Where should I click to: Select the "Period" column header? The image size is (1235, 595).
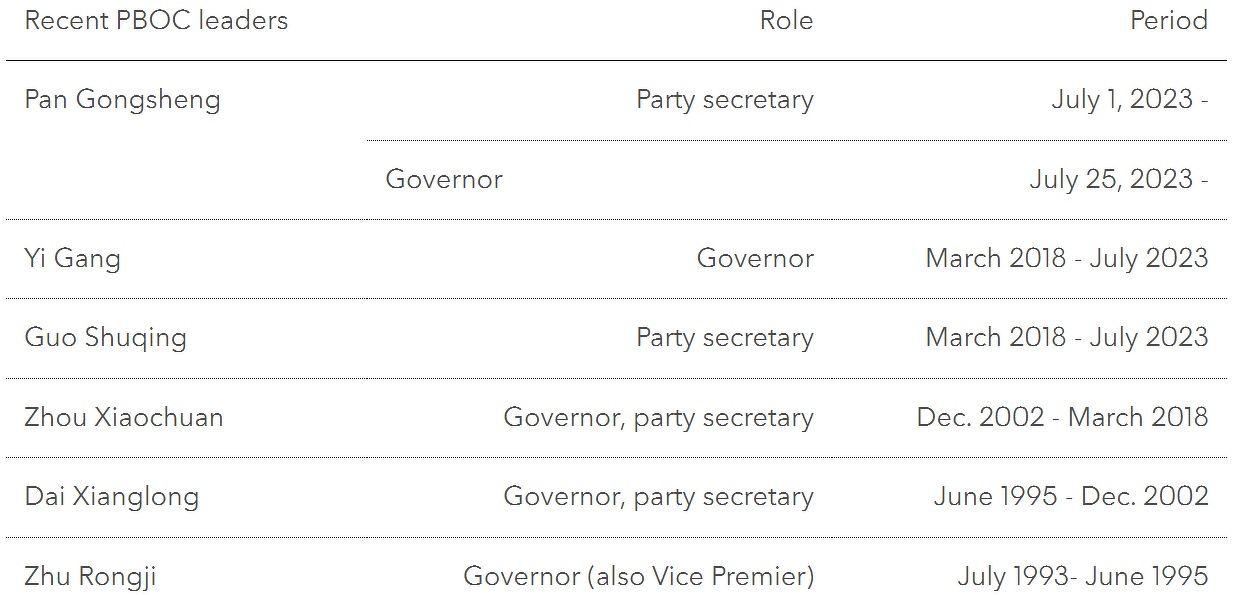pyautogui.click(x=1168, y=21)
